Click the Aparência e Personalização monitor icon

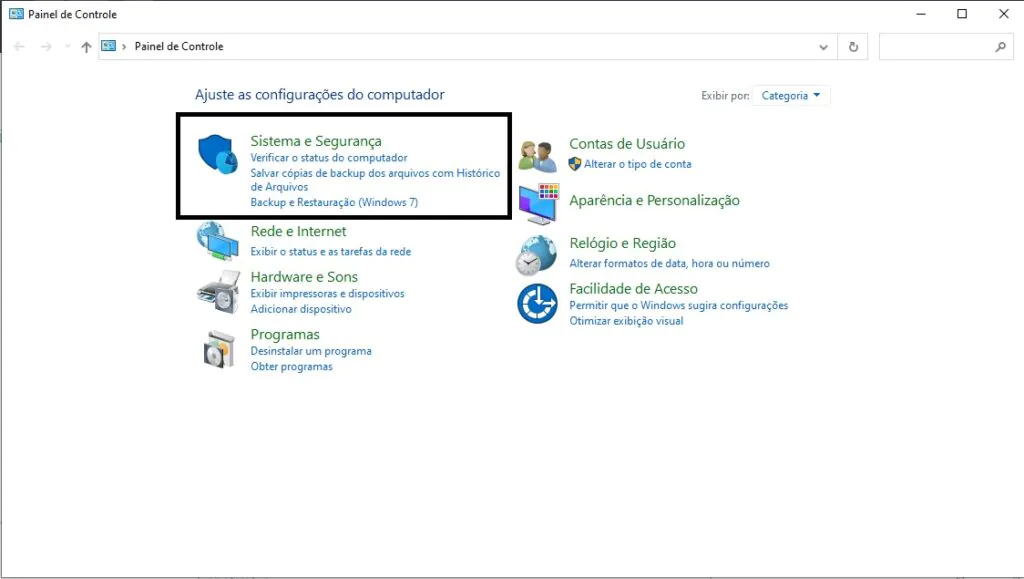539,203
